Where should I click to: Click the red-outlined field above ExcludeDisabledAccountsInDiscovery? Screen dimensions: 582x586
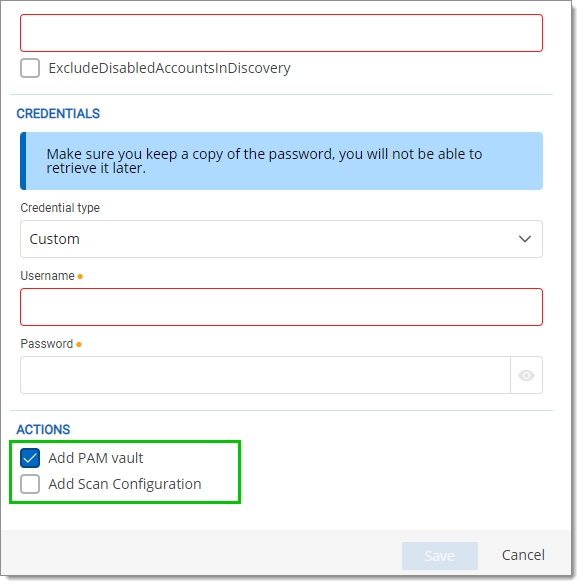coord(281,33)
